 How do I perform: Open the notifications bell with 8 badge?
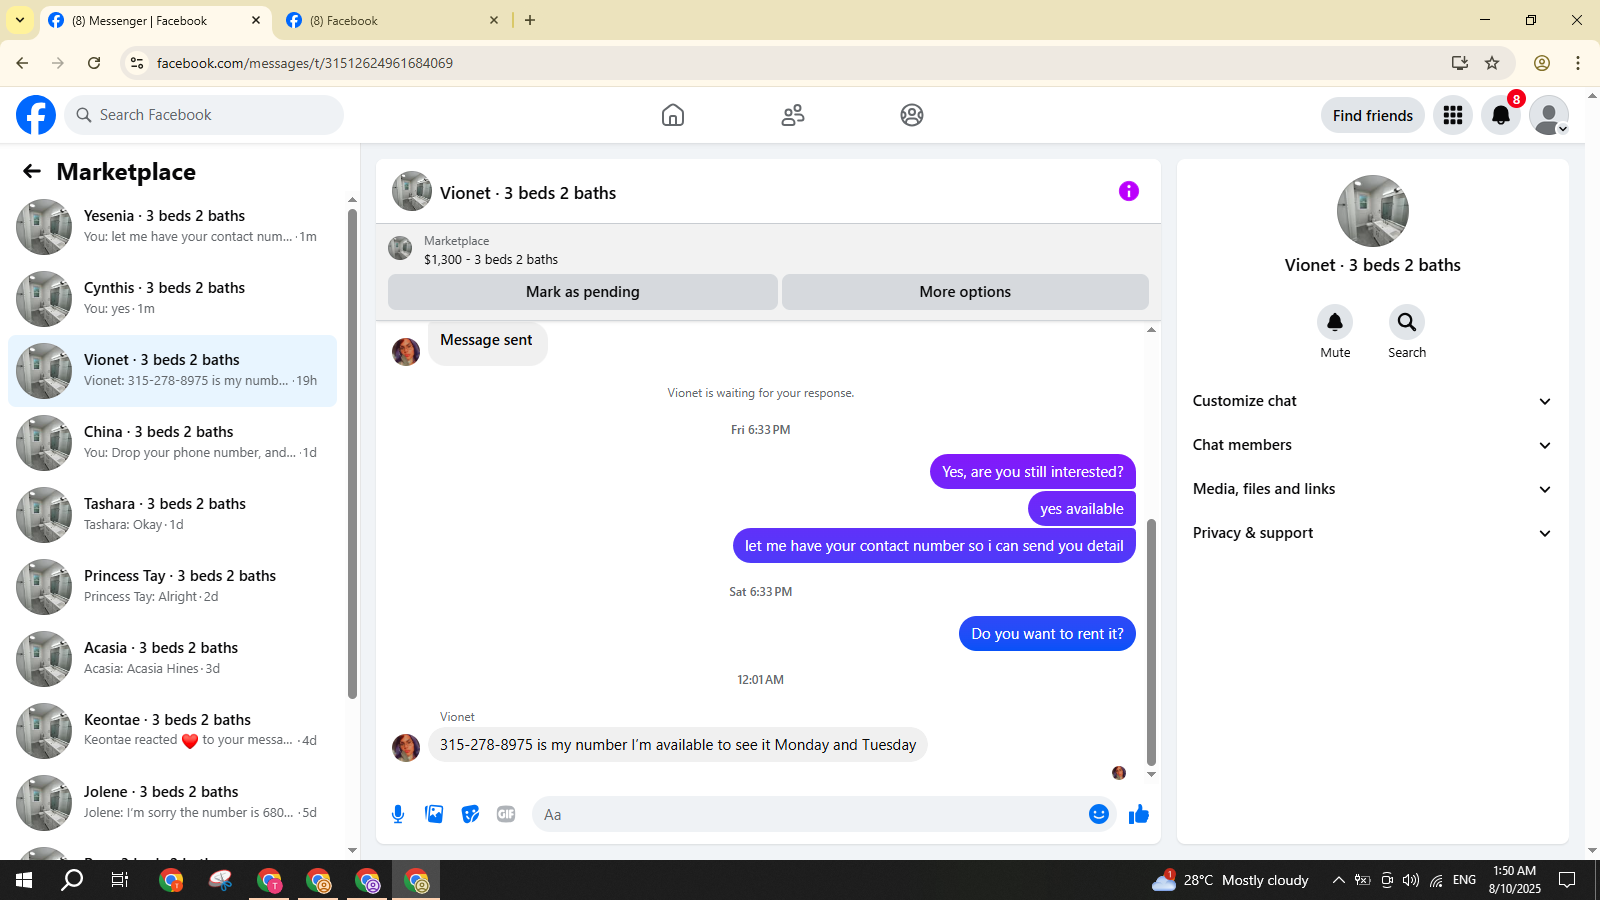tap(1501, 115)
